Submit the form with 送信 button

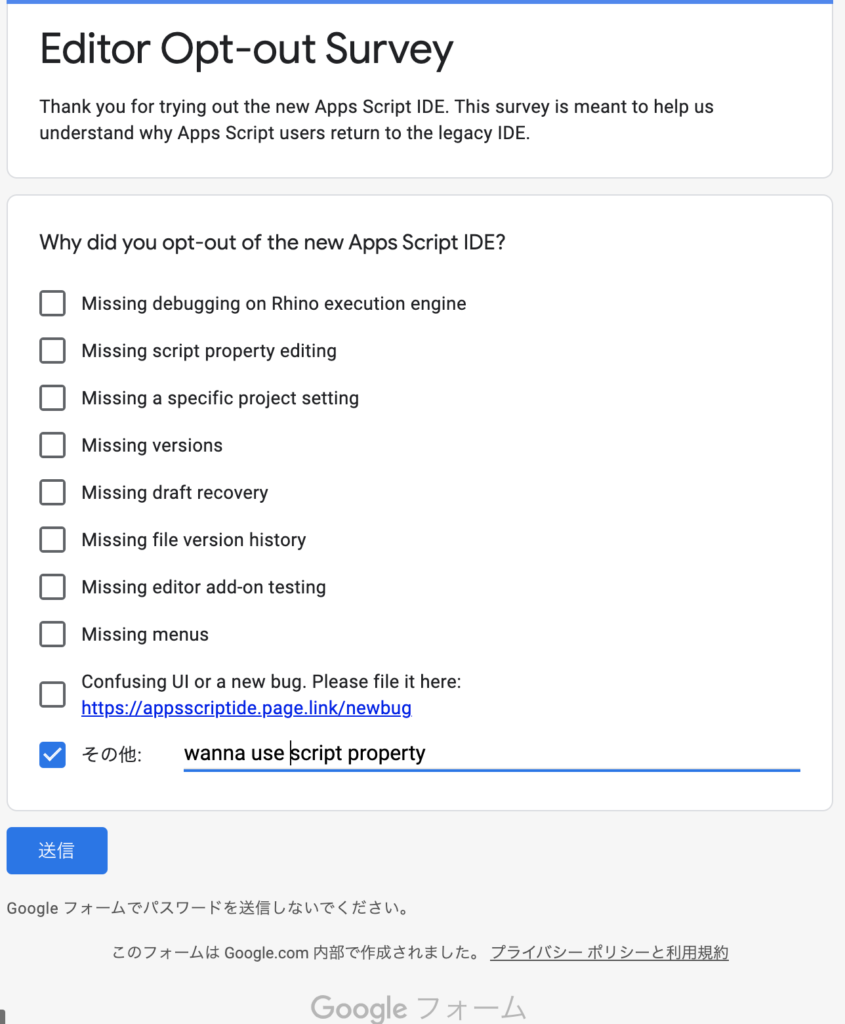tap(57, 850)
